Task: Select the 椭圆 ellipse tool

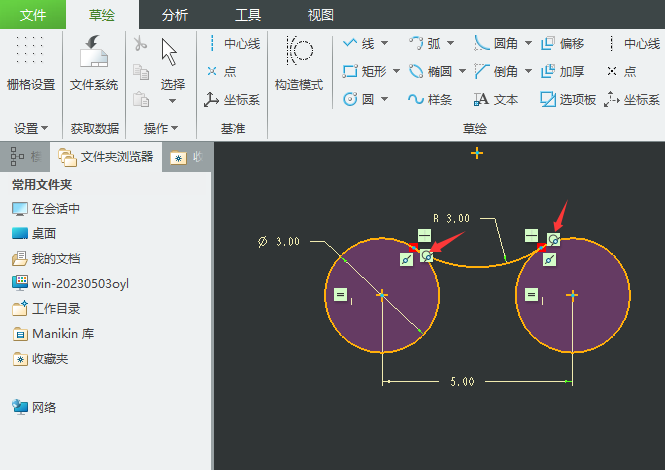Action: tap(430, 71)
